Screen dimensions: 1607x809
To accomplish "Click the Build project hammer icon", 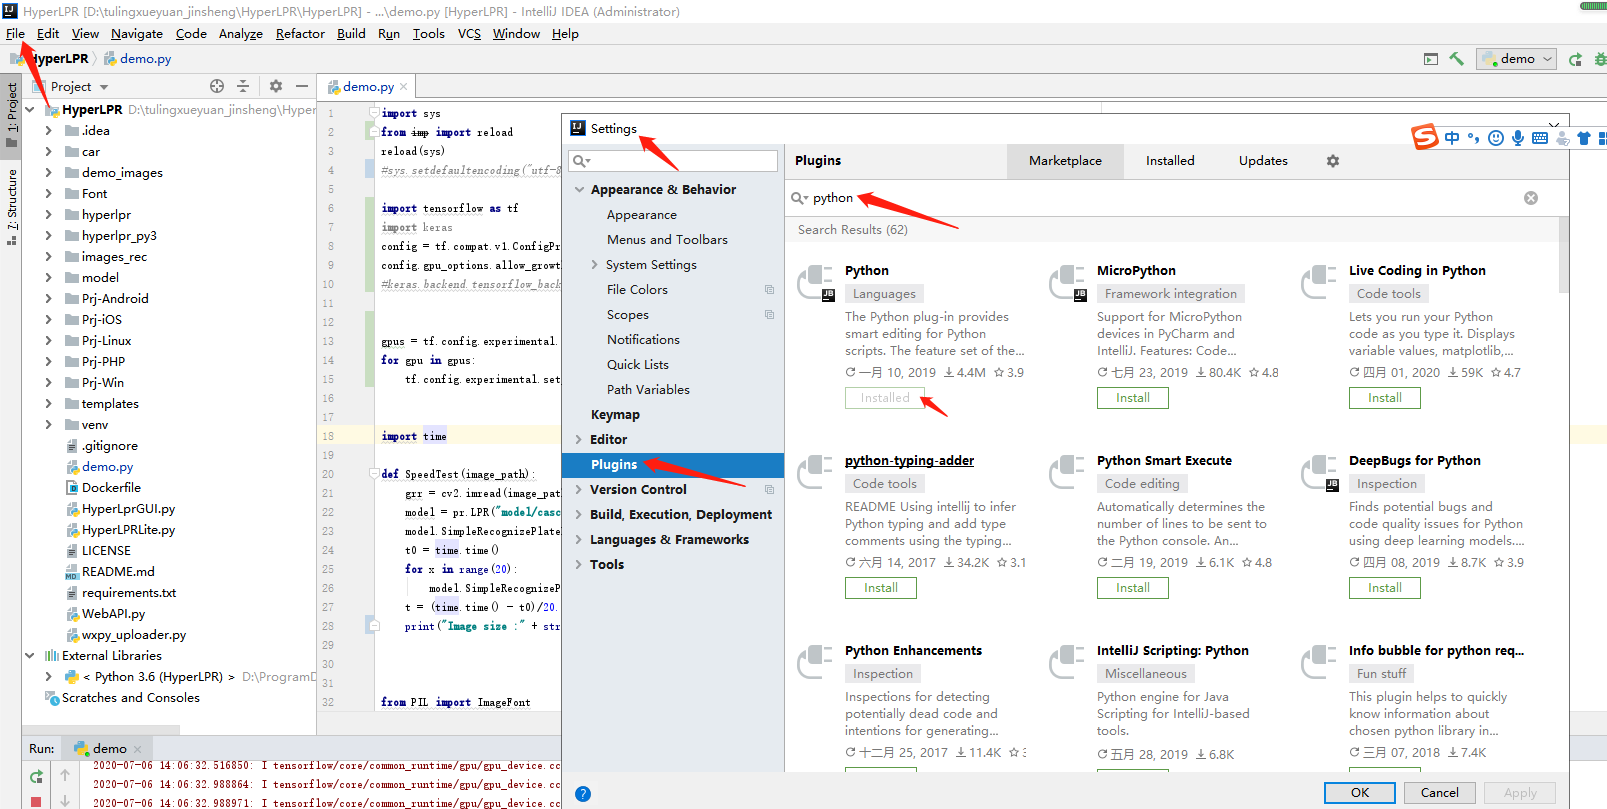I will 1456,59.
